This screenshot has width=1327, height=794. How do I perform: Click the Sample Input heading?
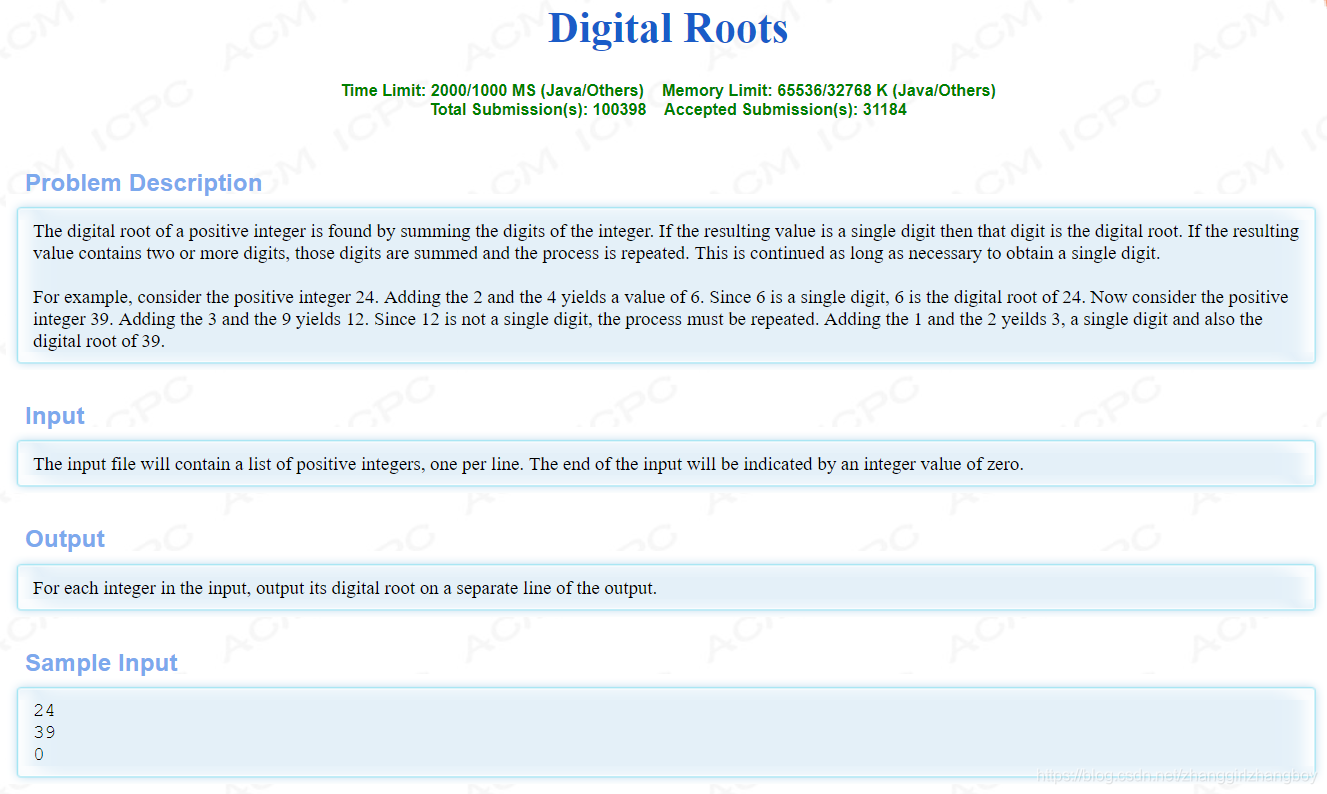point(101,663)
